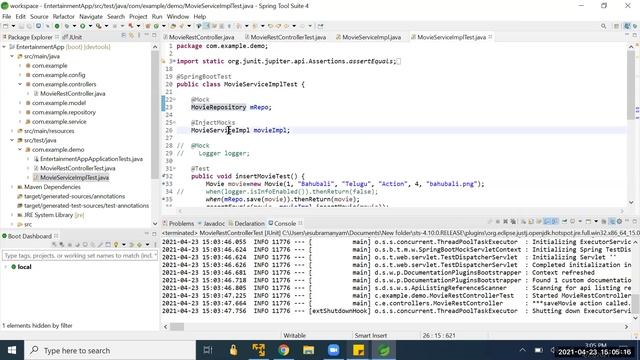Click the Windows search box on taskbar
Screen dimensions: 640x360
coord(110,350)
